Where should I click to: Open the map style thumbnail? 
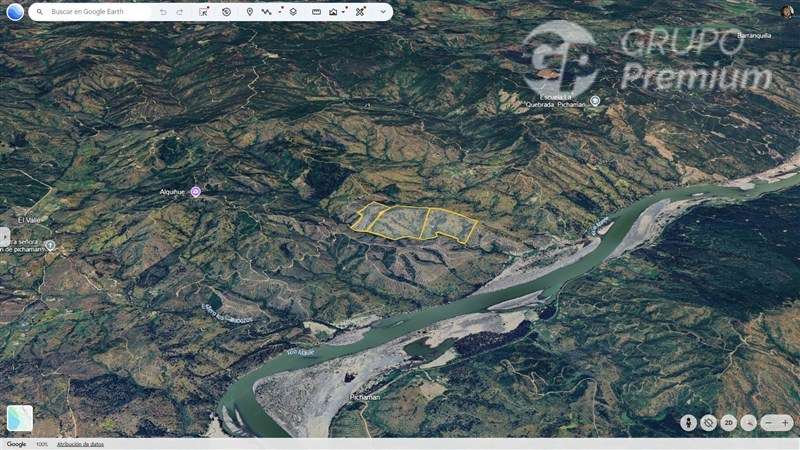20,418
